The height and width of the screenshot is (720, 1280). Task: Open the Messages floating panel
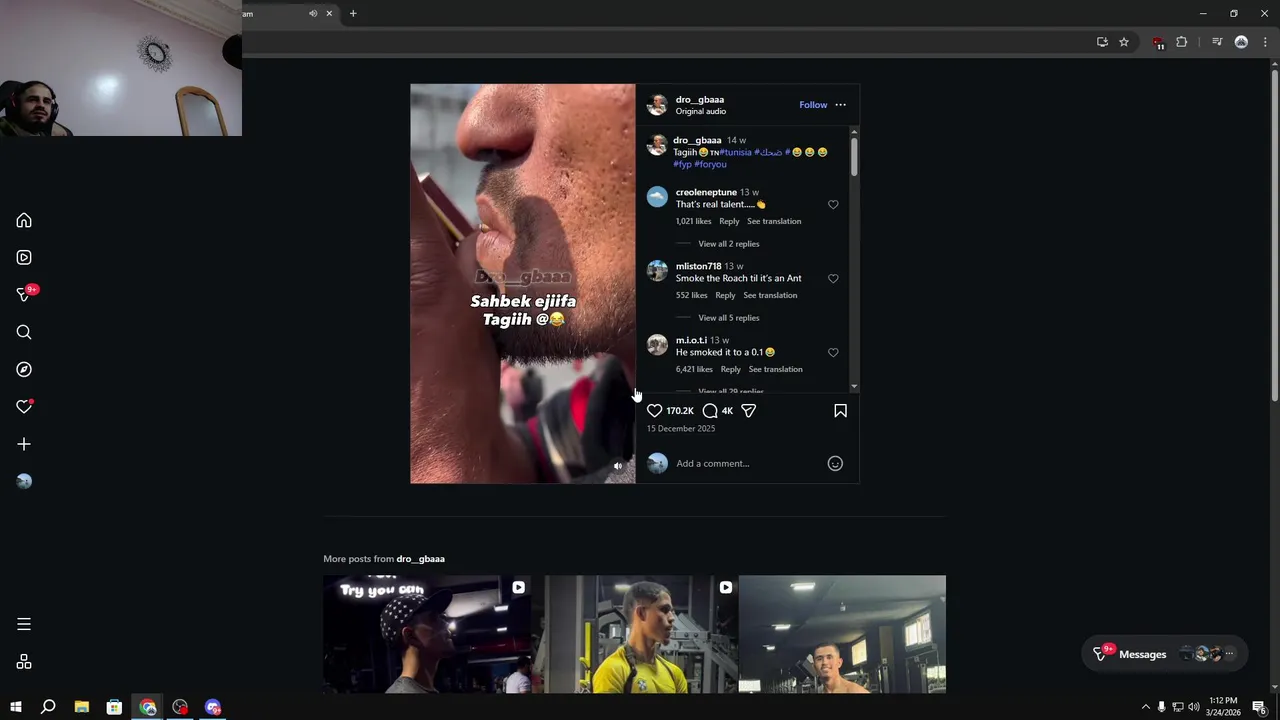[x=1165, y=654]
